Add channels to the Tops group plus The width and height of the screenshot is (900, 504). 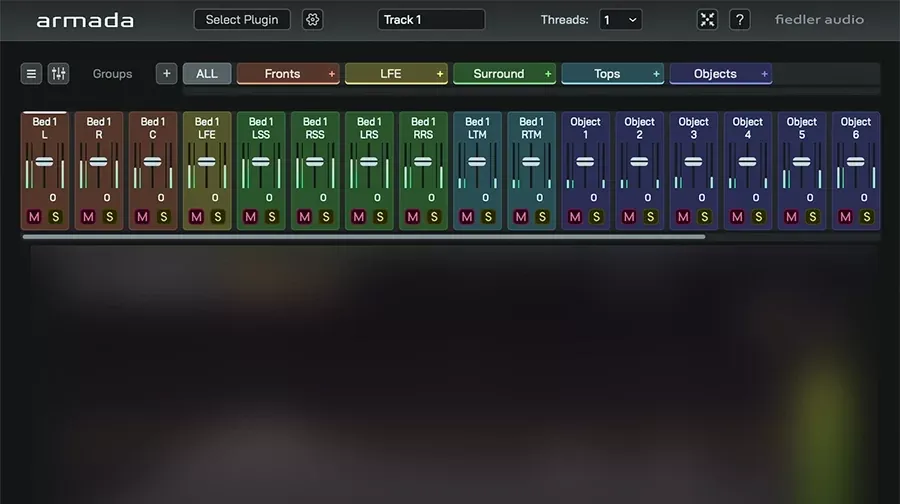point(656,74)
